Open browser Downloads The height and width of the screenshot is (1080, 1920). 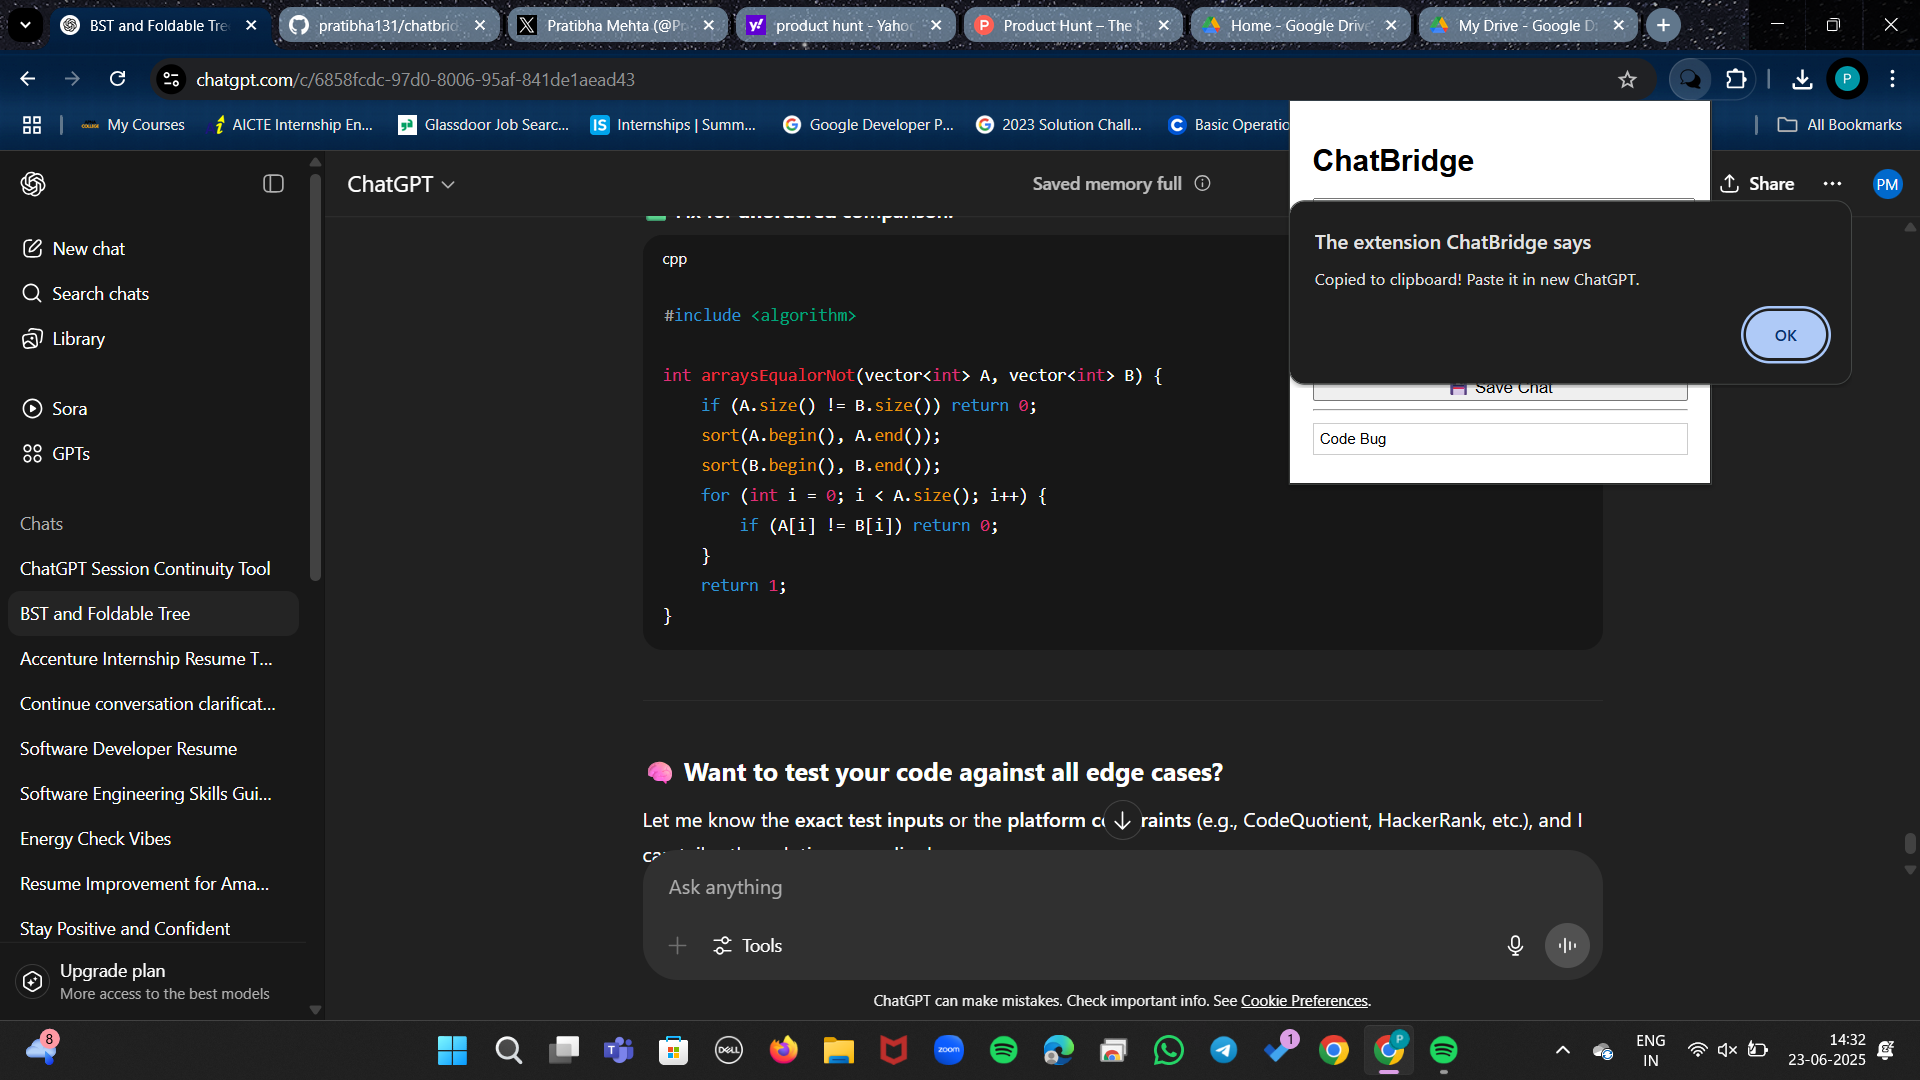coord(1802,79)
